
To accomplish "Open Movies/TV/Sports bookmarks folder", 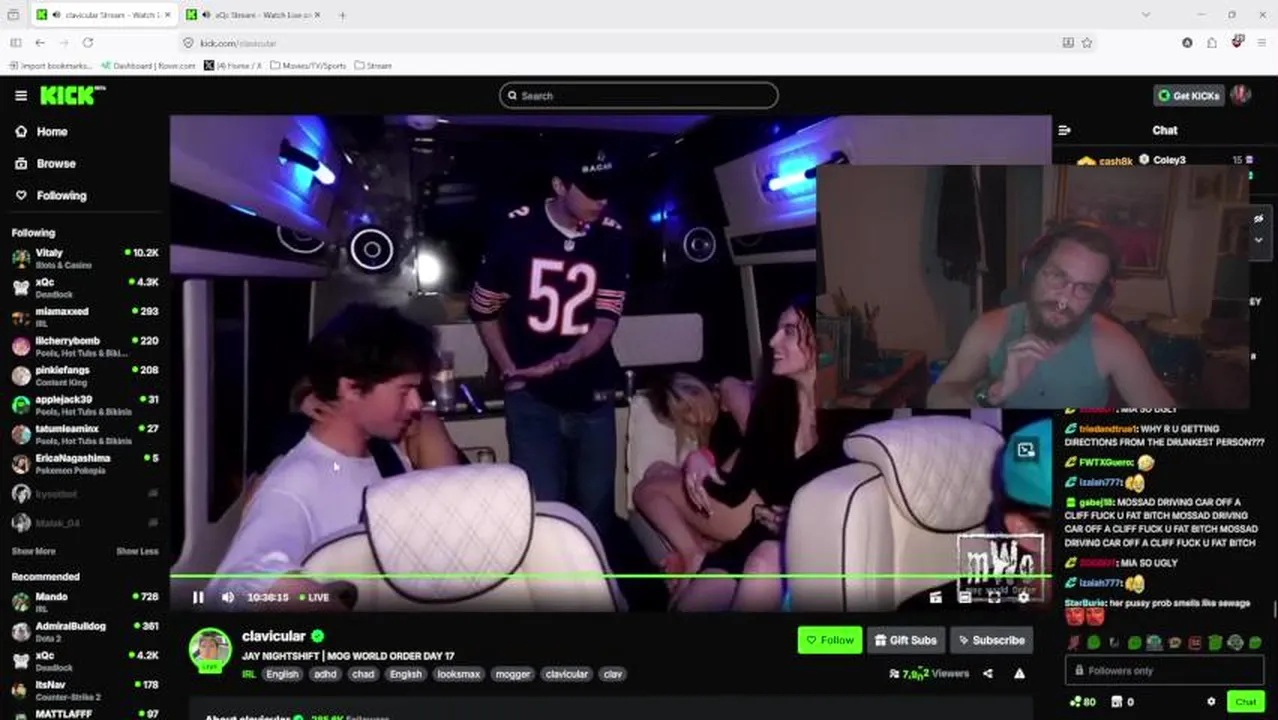I will point(308,66).
